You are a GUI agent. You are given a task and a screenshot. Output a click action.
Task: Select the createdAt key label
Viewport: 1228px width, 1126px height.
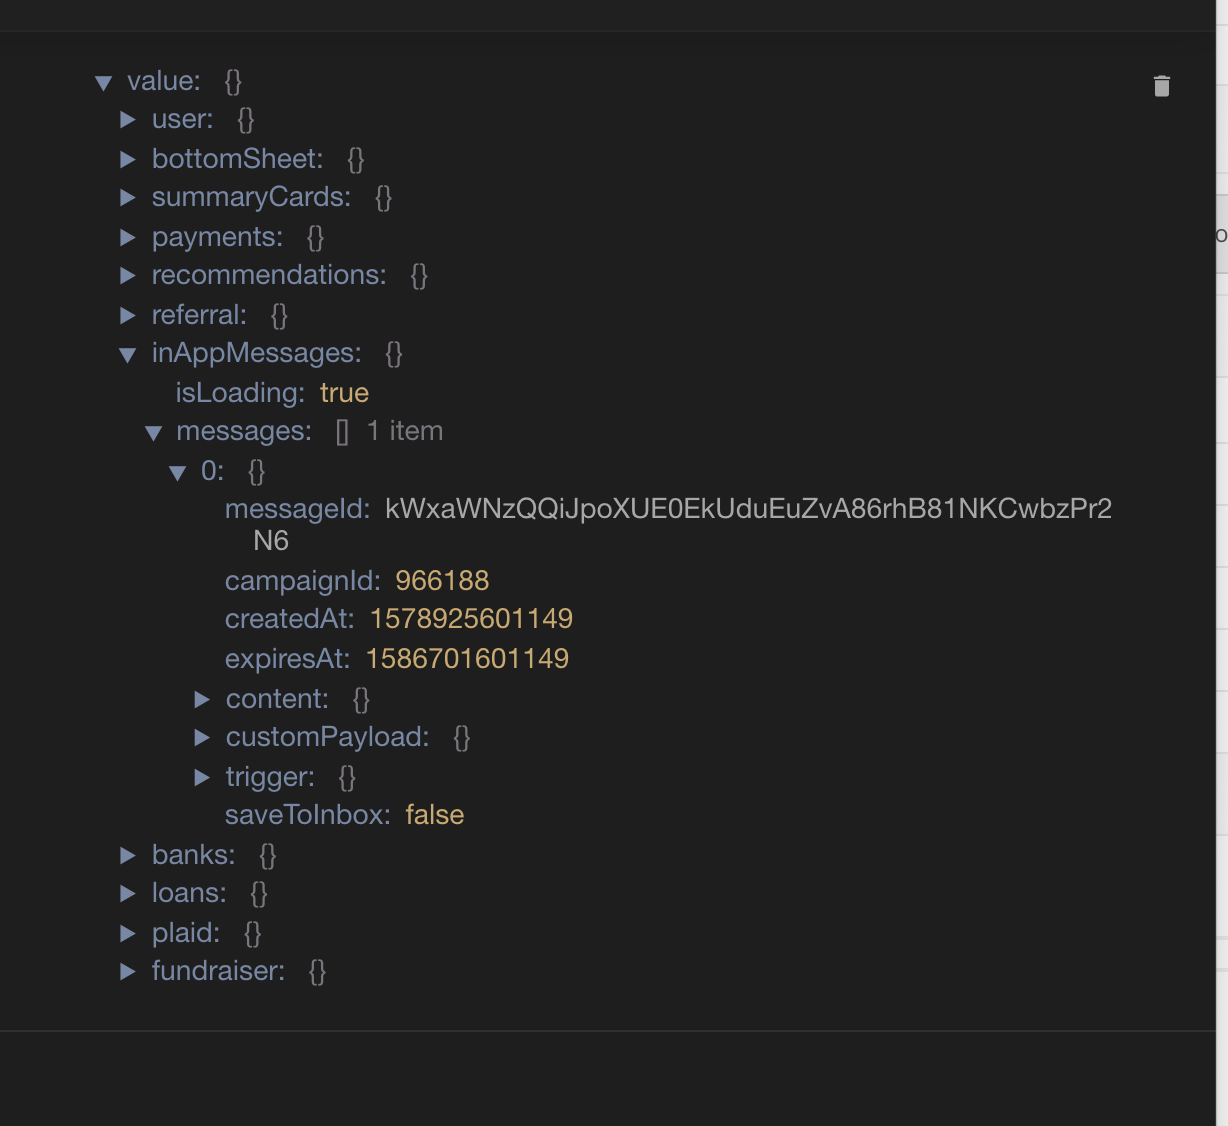289,619
